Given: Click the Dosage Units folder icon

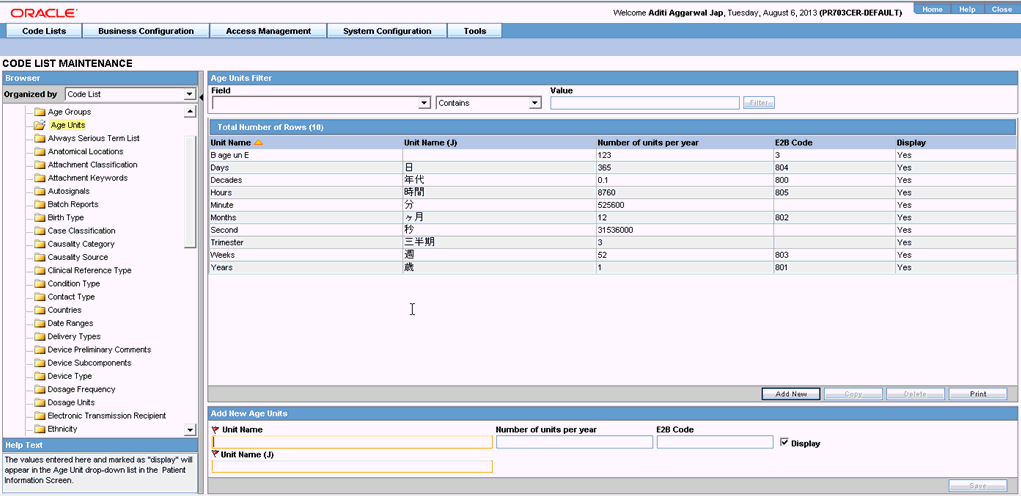Looking at the screenshot, I should click(x=39, y=402).
